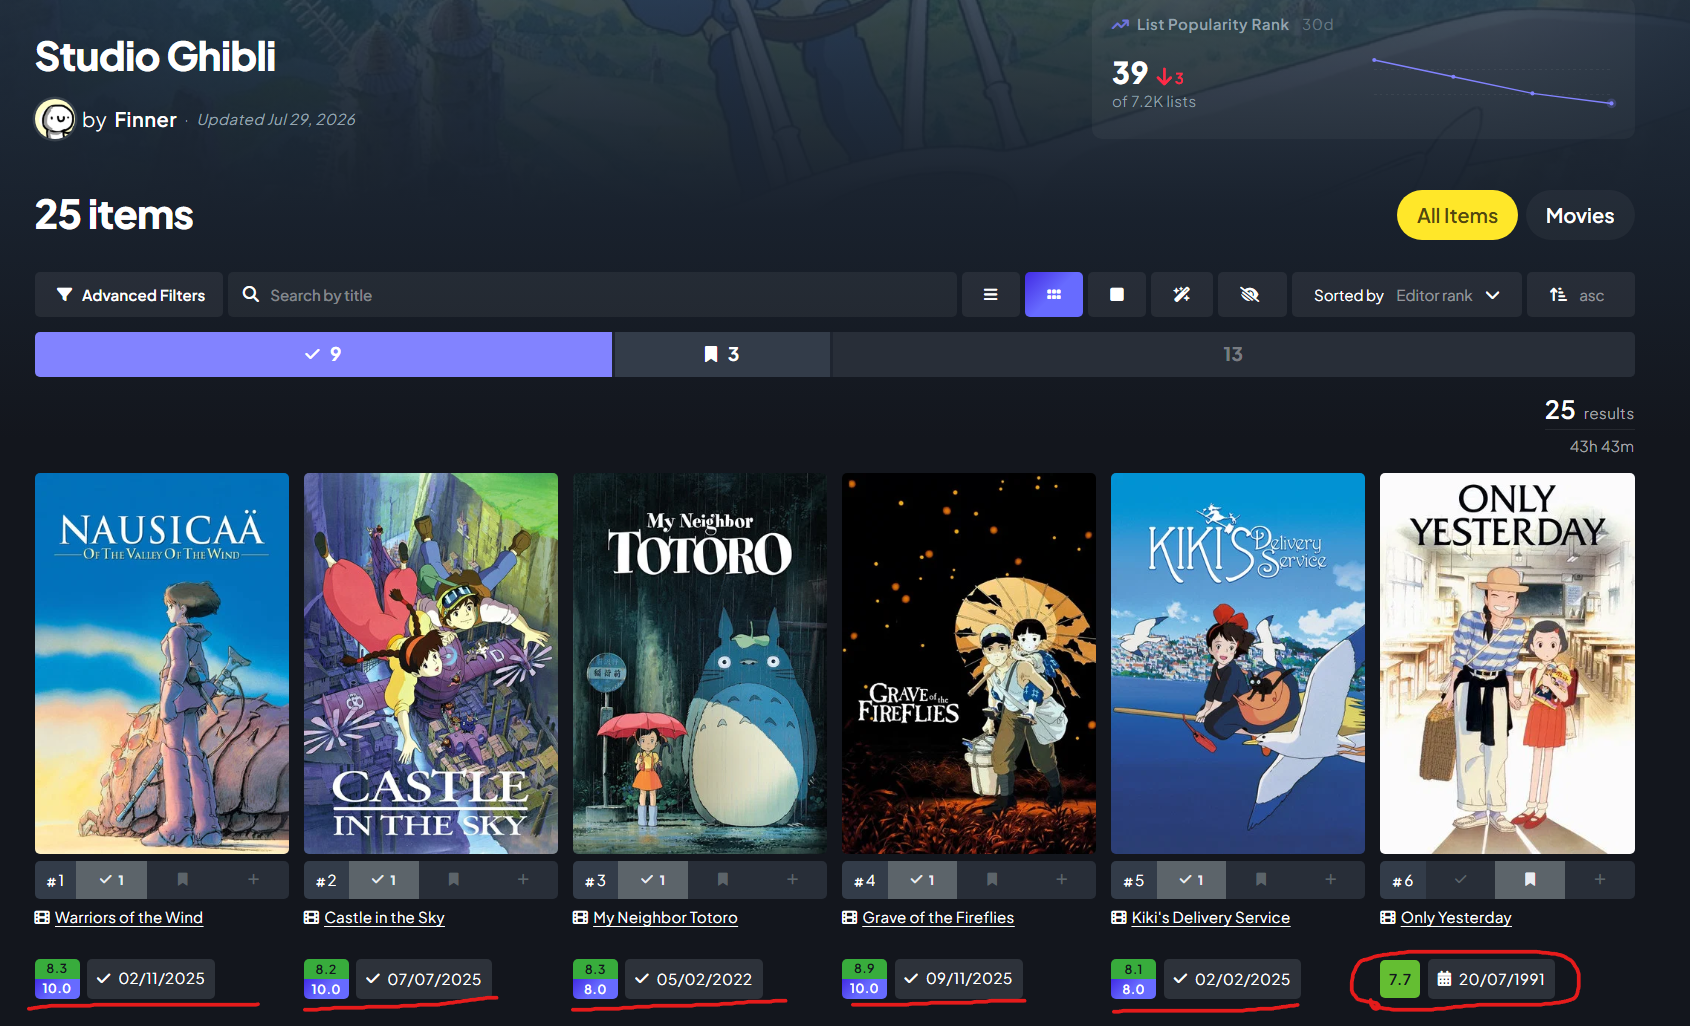The height and width of the screenshot is (1026, 1690).
Task: Click the 8.9 rating badge on Grave of the Fireflies
Action: [864, 969]
